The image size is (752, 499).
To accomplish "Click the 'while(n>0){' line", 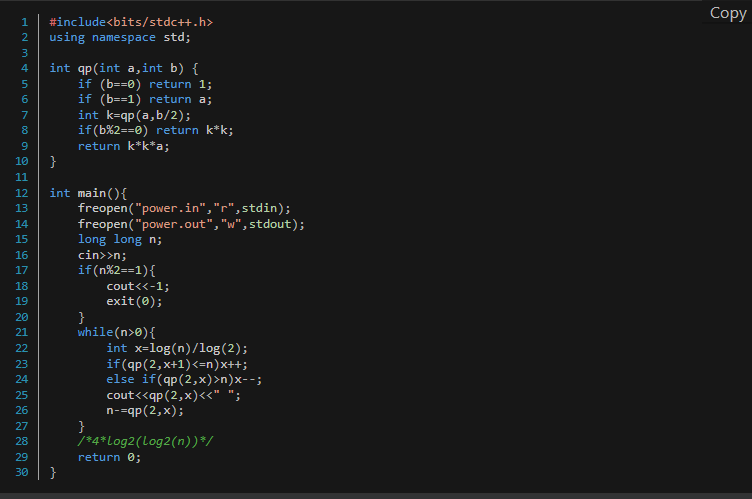I will tap(117, 332).
